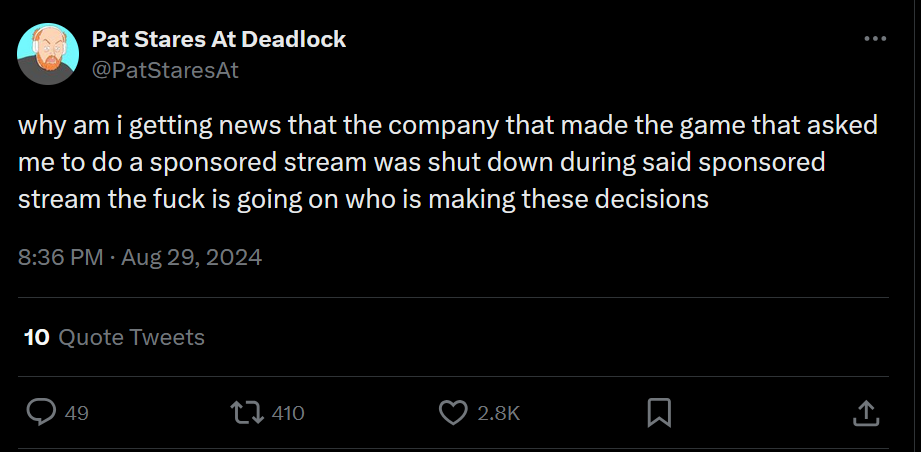Click the Pat Stares At Deadlock display name
Screen dimensions: 921x452
[x=219, y=40]
